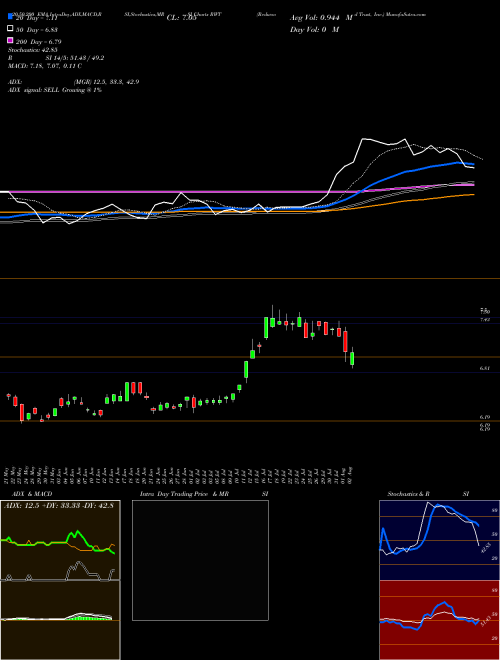Click the 02 Aug date axis label
Viewport: 500px width, 660px height.
tap(351, 473)
